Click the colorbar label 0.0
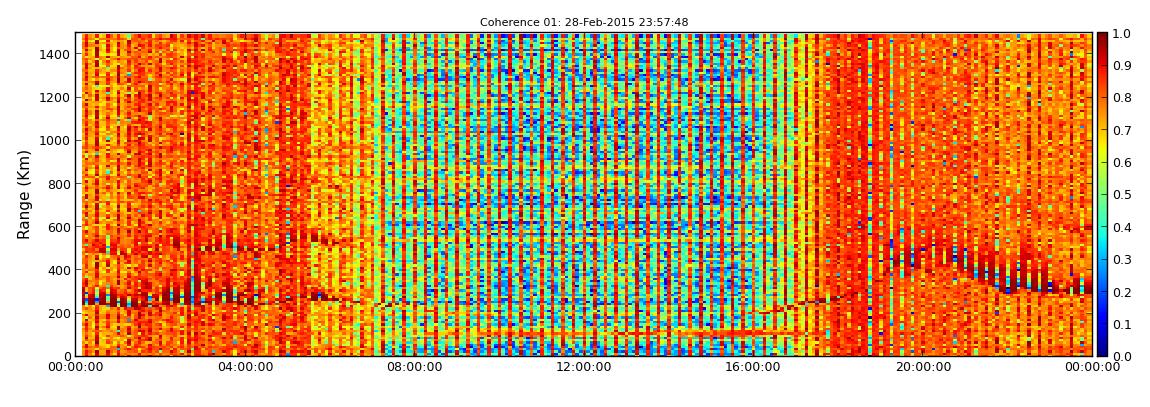Viewport: 1150px width, 407px height. pos(1122,356)
